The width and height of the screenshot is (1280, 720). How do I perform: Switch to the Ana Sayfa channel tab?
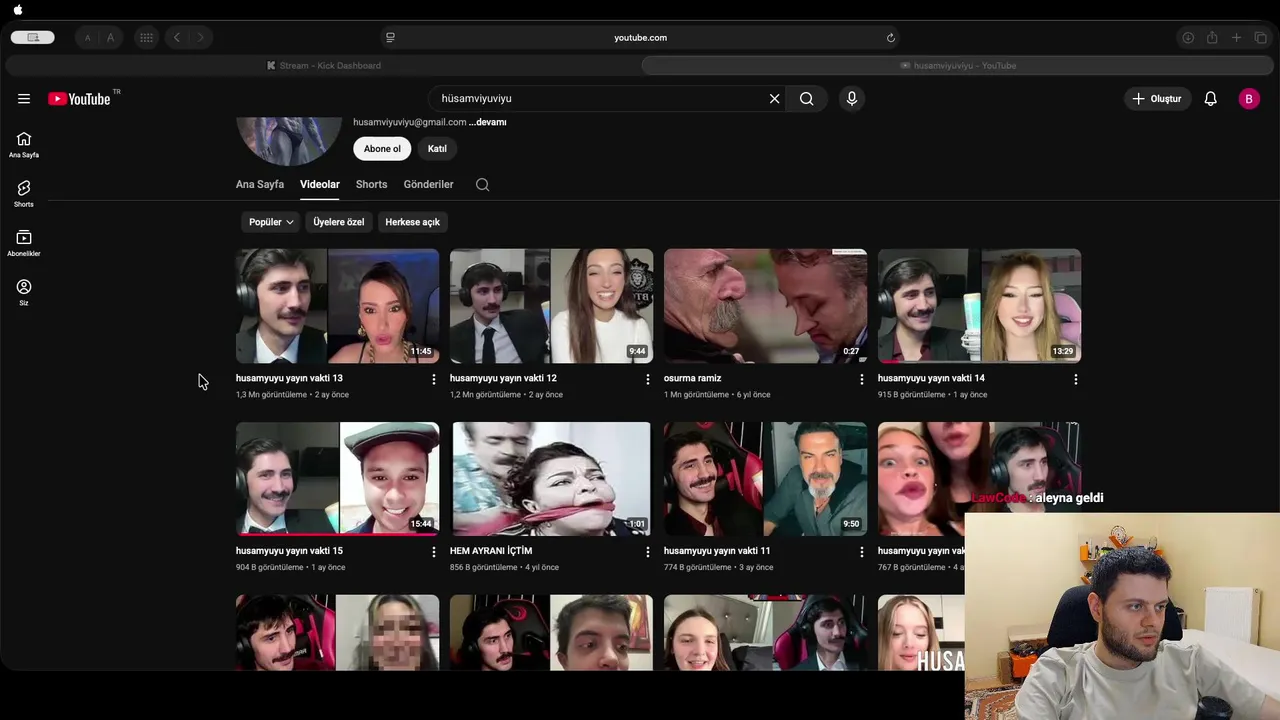(x=260, y=184)
